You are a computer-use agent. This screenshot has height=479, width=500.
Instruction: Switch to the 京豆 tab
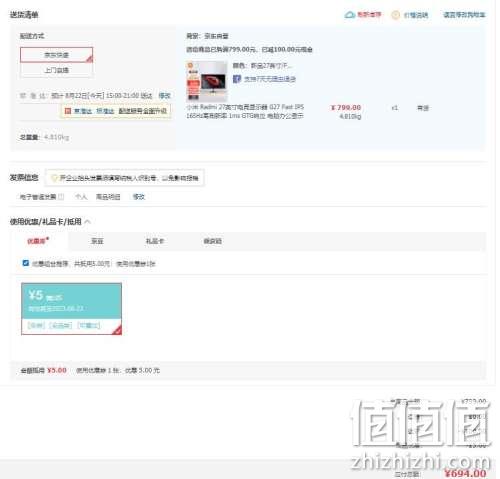point(97,241)
